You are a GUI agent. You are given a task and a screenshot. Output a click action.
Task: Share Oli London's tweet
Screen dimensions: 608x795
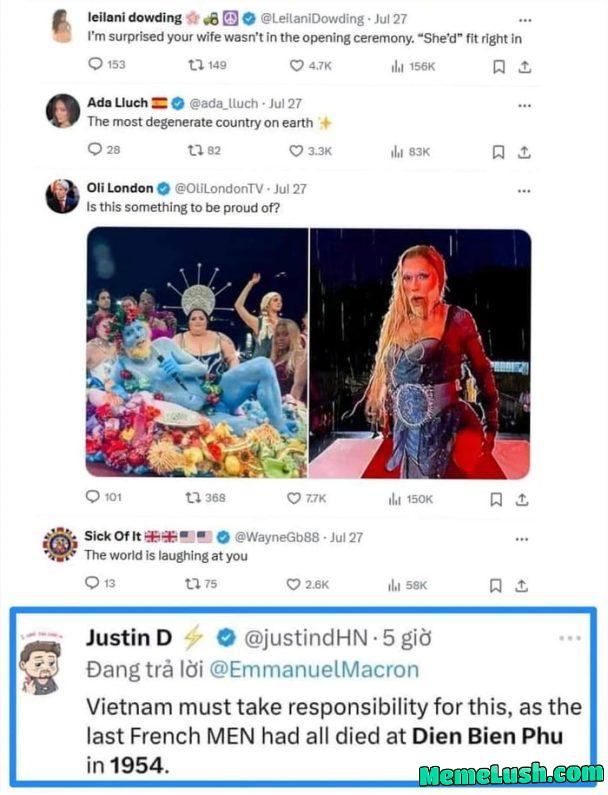point(524,498)
